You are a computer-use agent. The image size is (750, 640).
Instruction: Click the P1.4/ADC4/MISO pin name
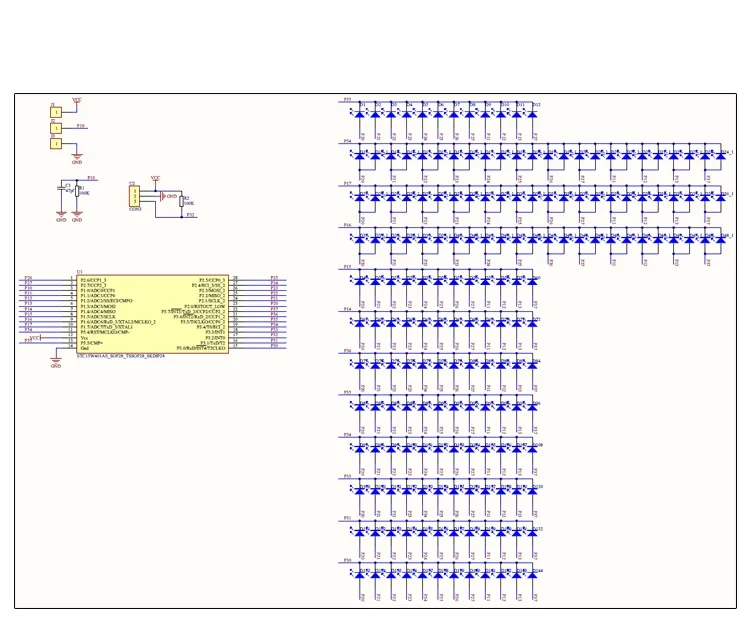(98, 312)
